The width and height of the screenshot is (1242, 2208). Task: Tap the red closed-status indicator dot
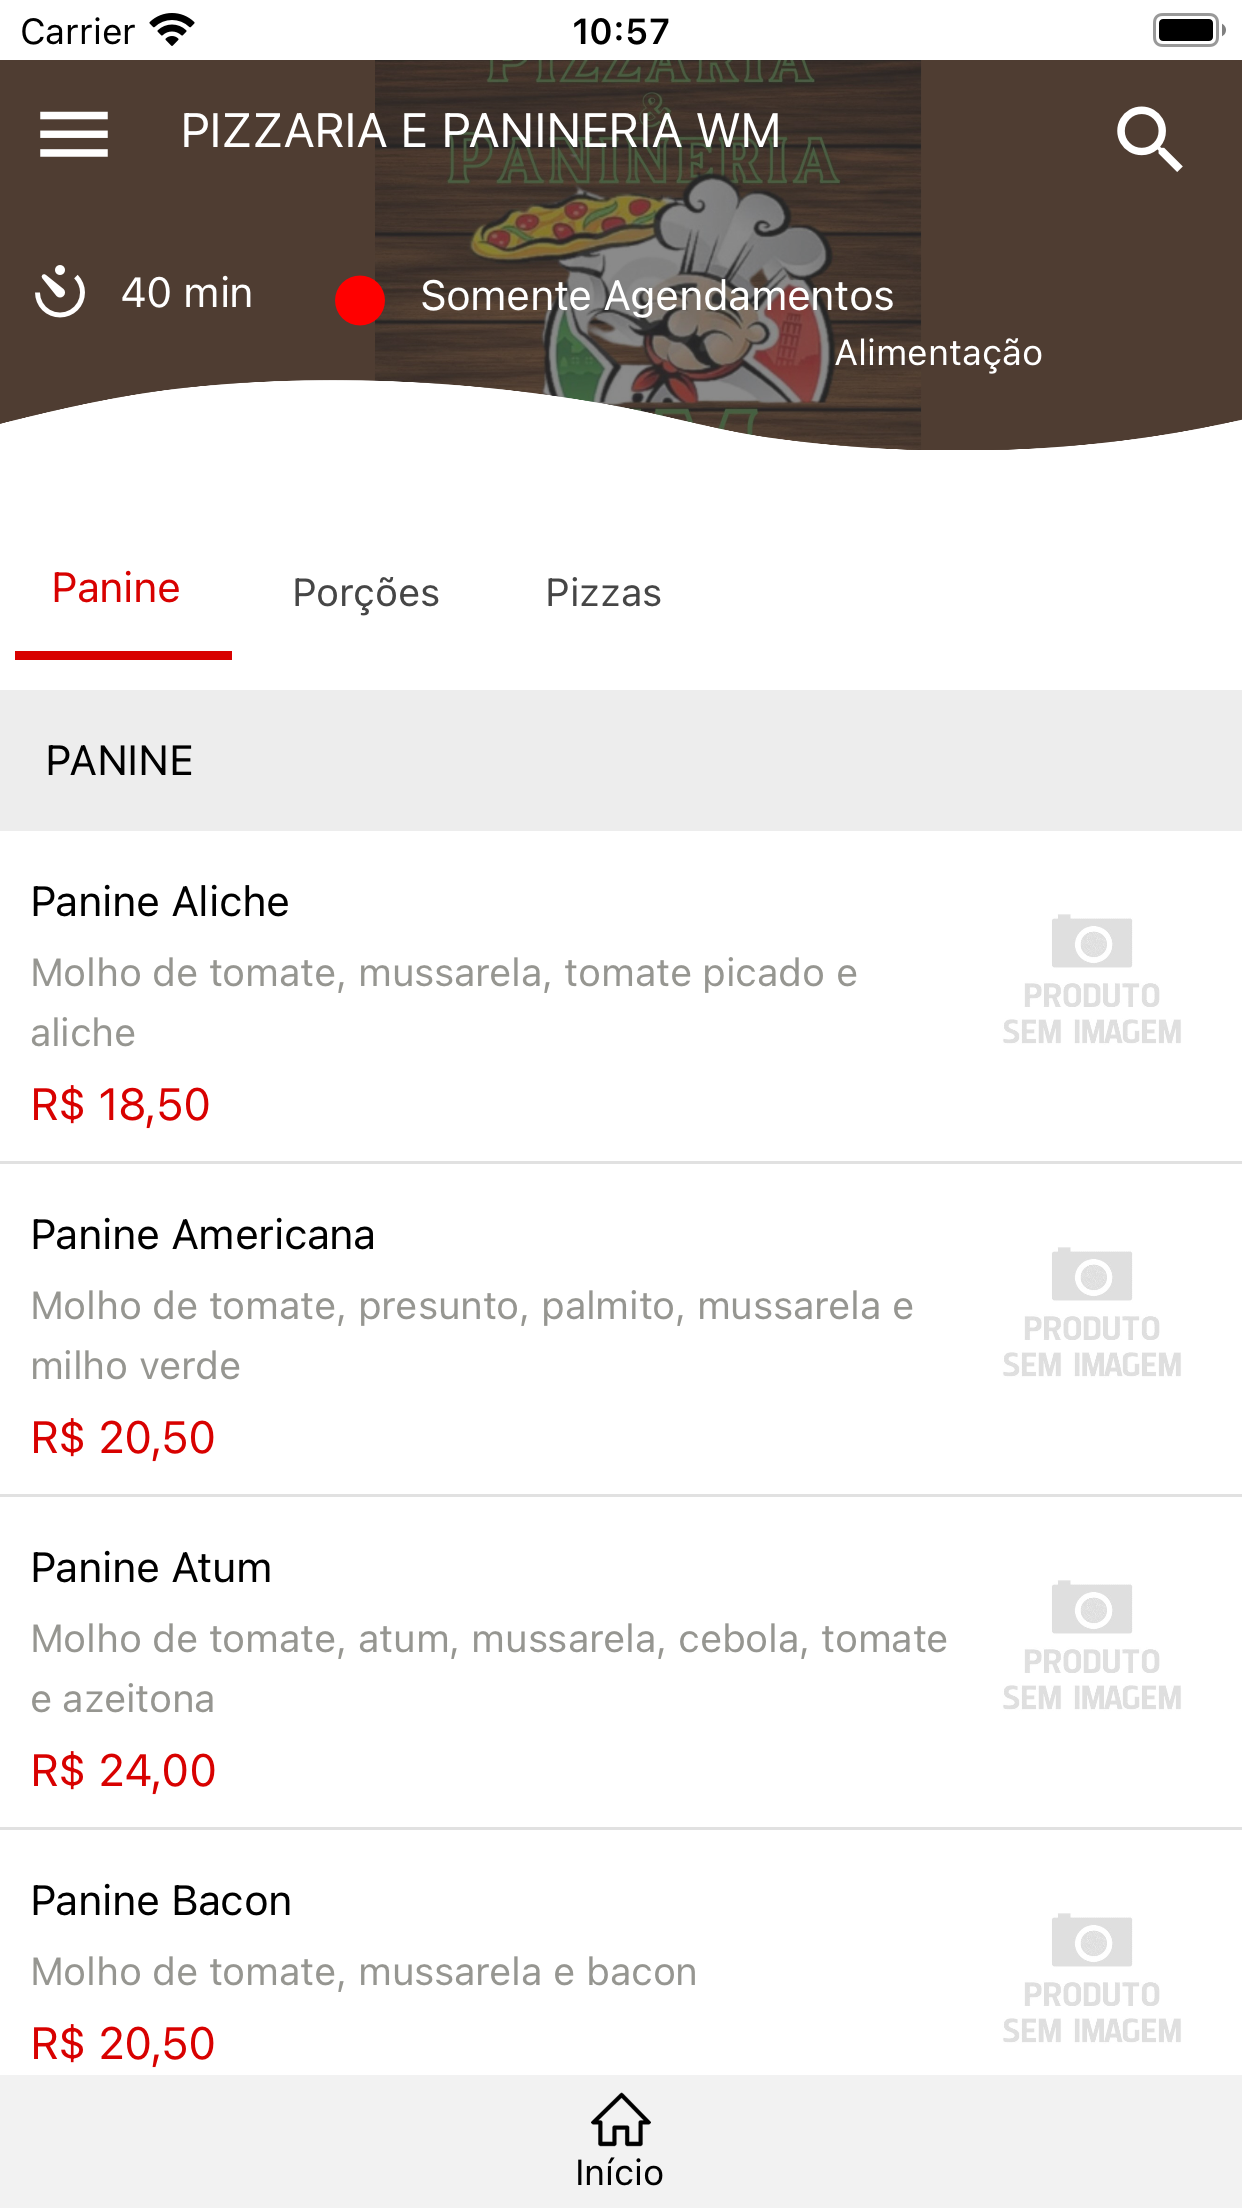pyautogui.click(x=360, y=300)
